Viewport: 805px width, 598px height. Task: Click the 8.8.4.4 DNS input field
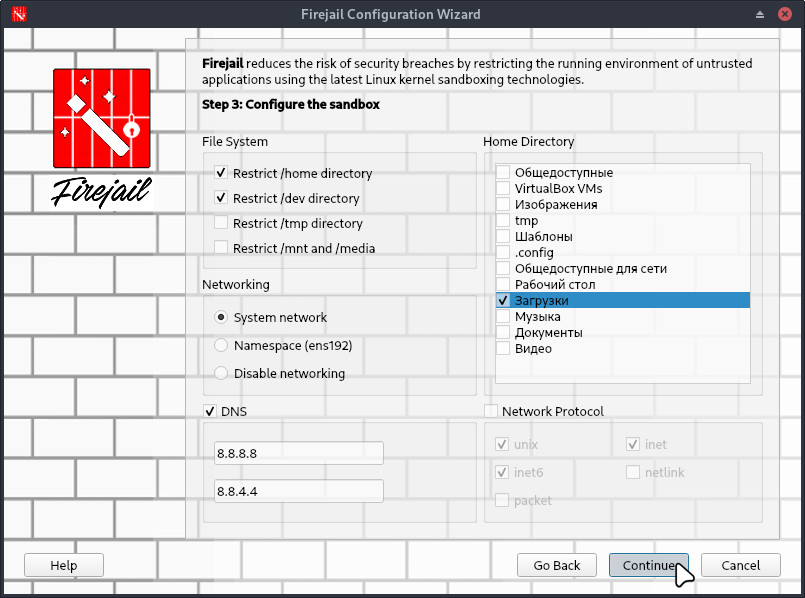[x=299, y=491]
